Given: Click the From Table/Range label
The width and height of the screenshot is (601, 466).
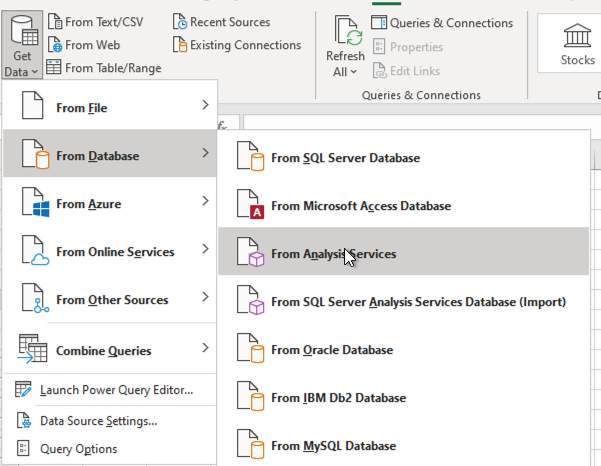Looking at the screenshot, I should point(113,68).
